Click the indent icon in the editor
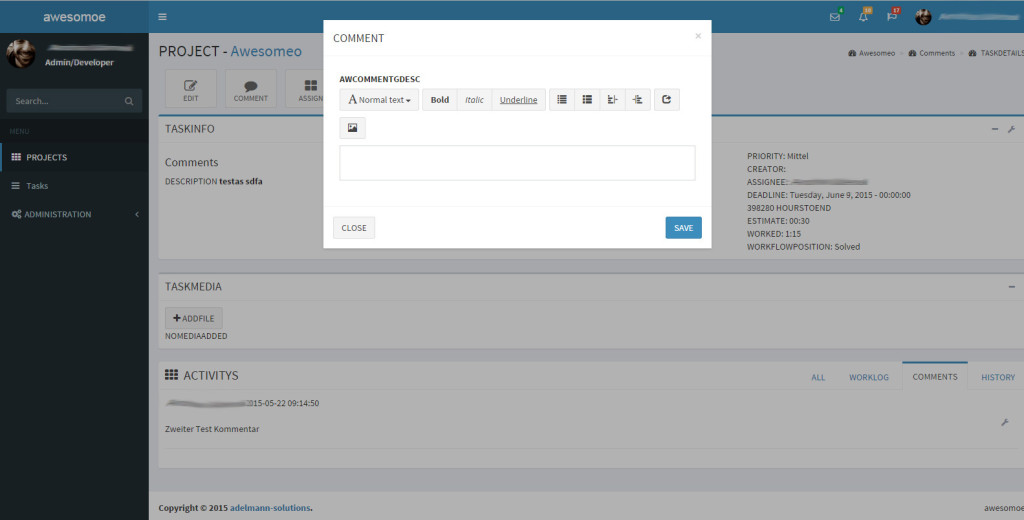This screenshot has width=1024, height=520. 638,100
